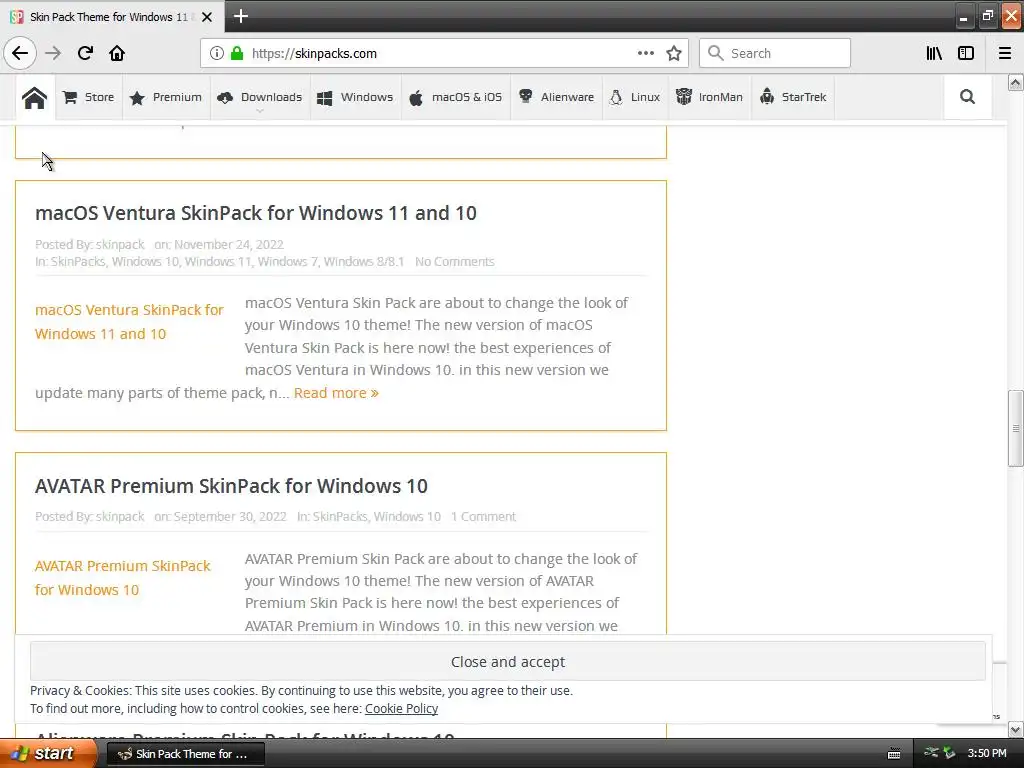Screen dimensions: 1024x768
Task: Click the site home icon in navbar
Action: coord(34,98)
